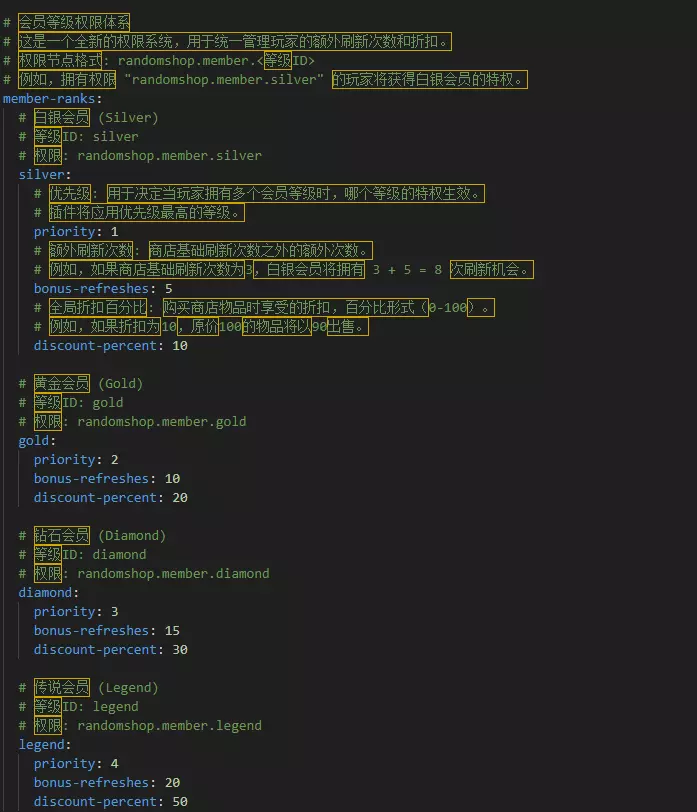This screenshot has width=697, height=812.
Task: Click 'discount-percent: 50' line
Action: pyautogui.click(x=110, y=802)
